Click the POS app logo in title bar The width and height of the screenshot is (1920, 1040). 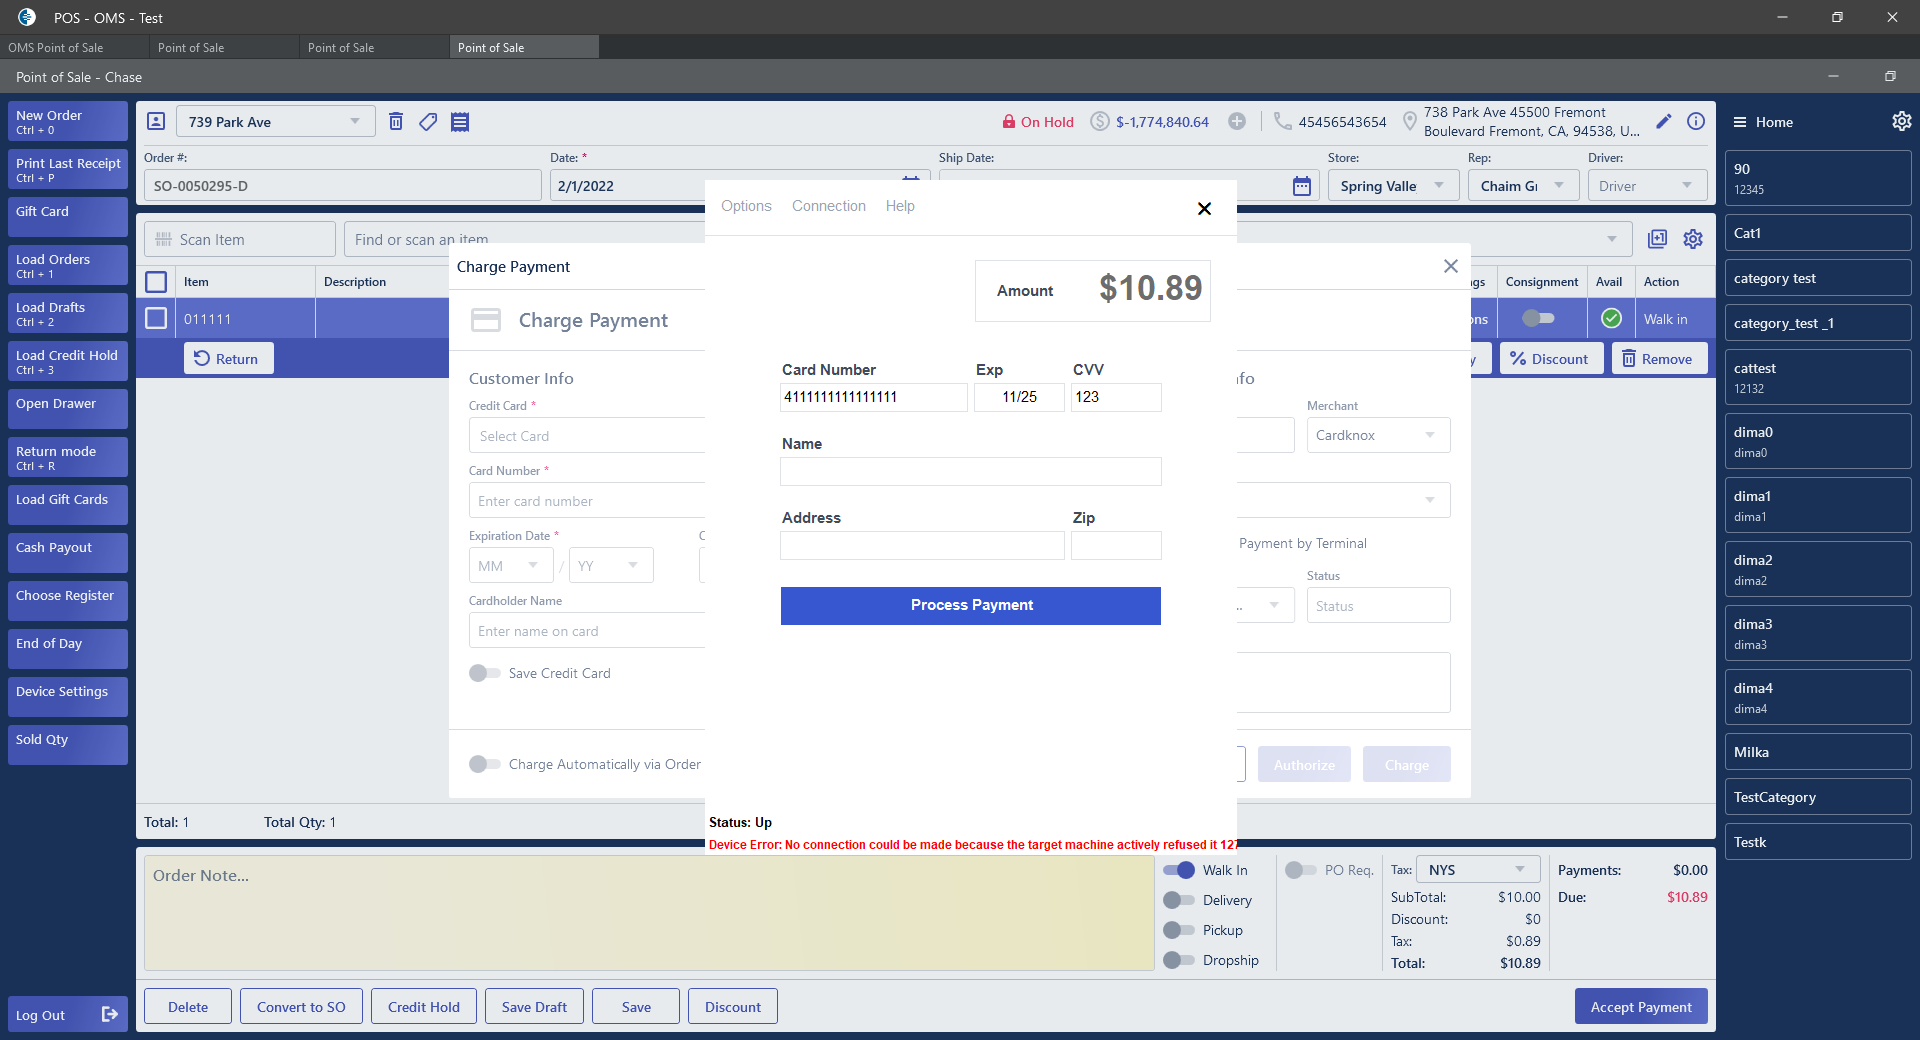tap(27, 17)
